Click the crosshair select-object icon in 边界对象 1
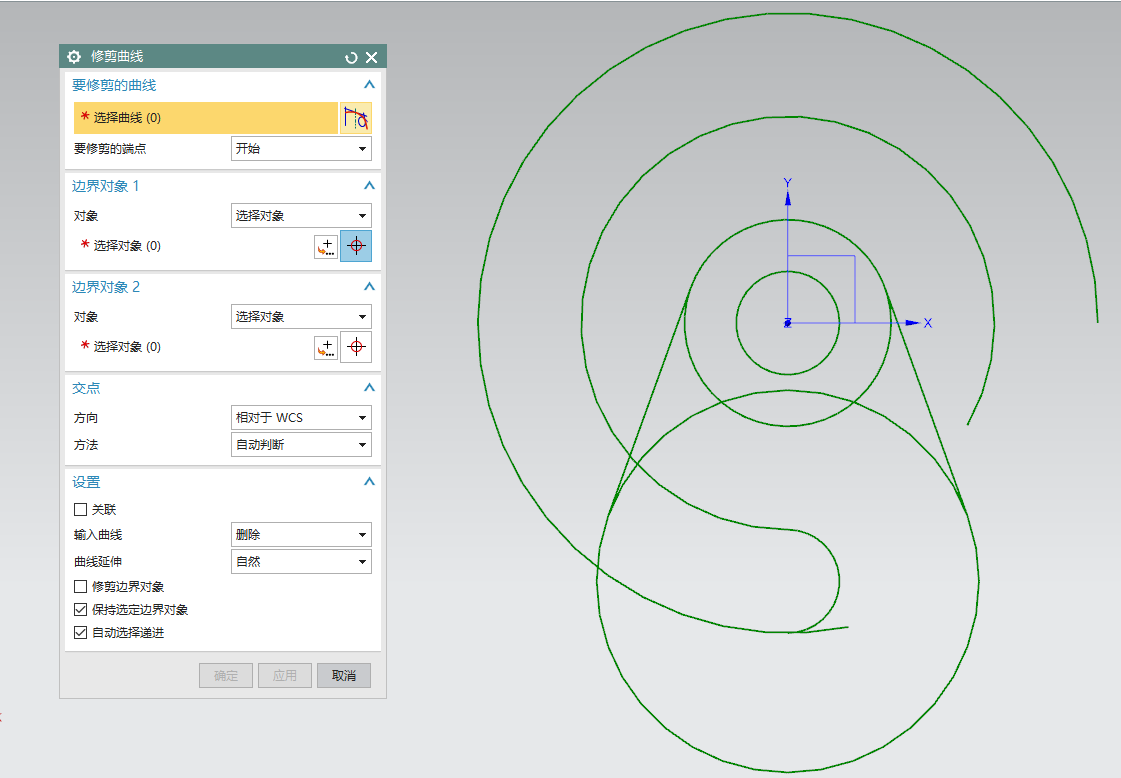This screenshot has height=778, width=1121. pyautogui.click(x=356, y=246)
